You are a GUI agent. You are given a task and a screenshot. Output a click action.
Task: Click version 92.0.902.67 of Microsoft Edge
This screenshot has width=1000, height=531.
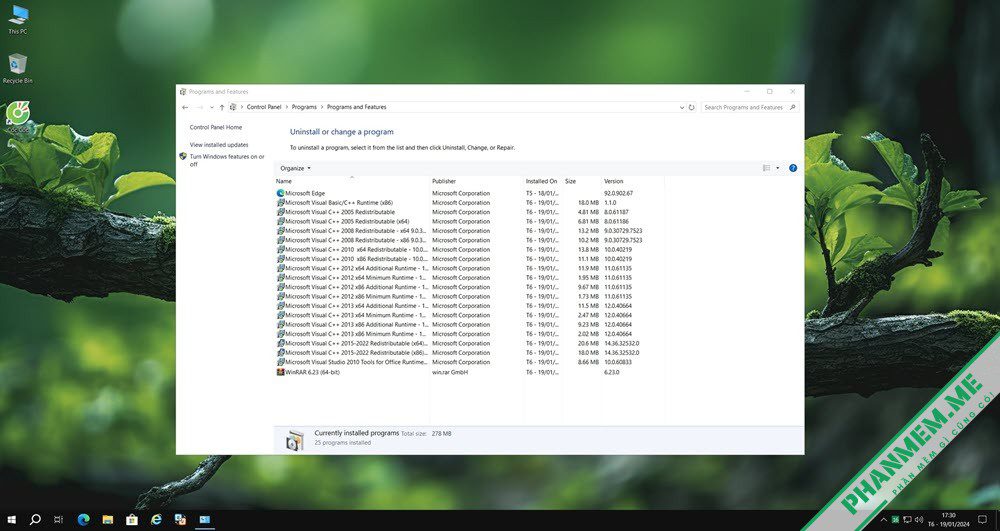tap(619, 193)
